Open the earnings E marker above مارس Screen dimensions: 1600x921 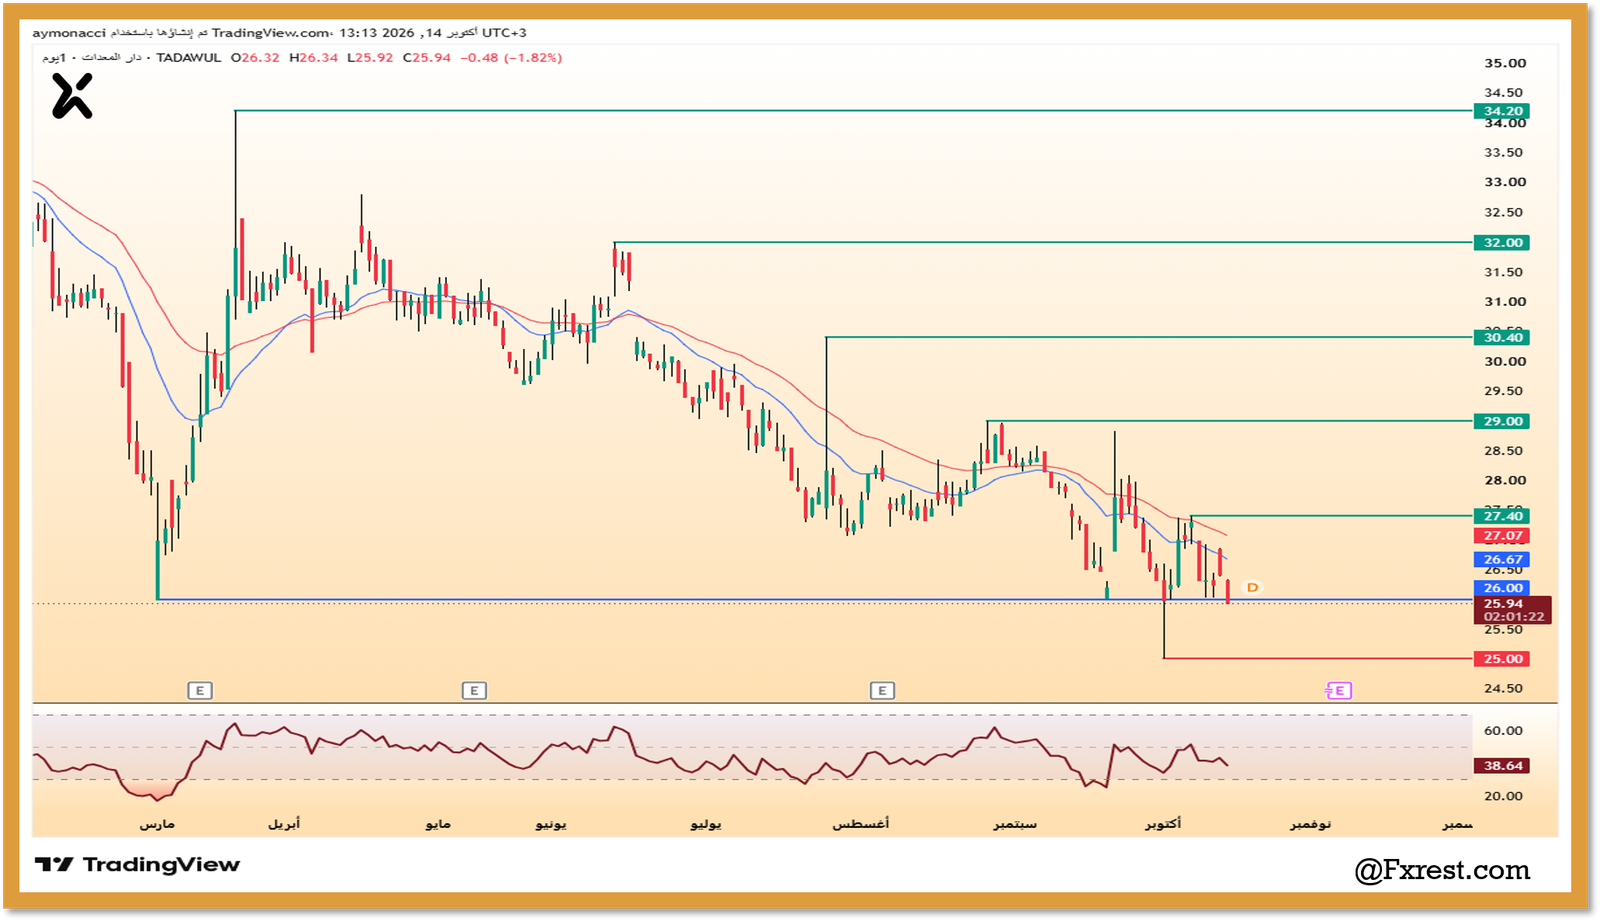[200, 690]
